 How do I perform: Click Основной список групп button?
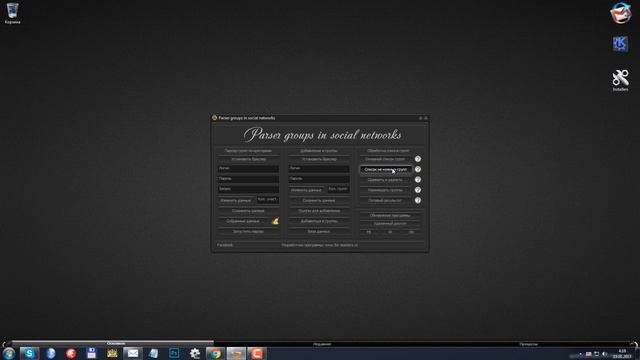(x=385, y=159)
